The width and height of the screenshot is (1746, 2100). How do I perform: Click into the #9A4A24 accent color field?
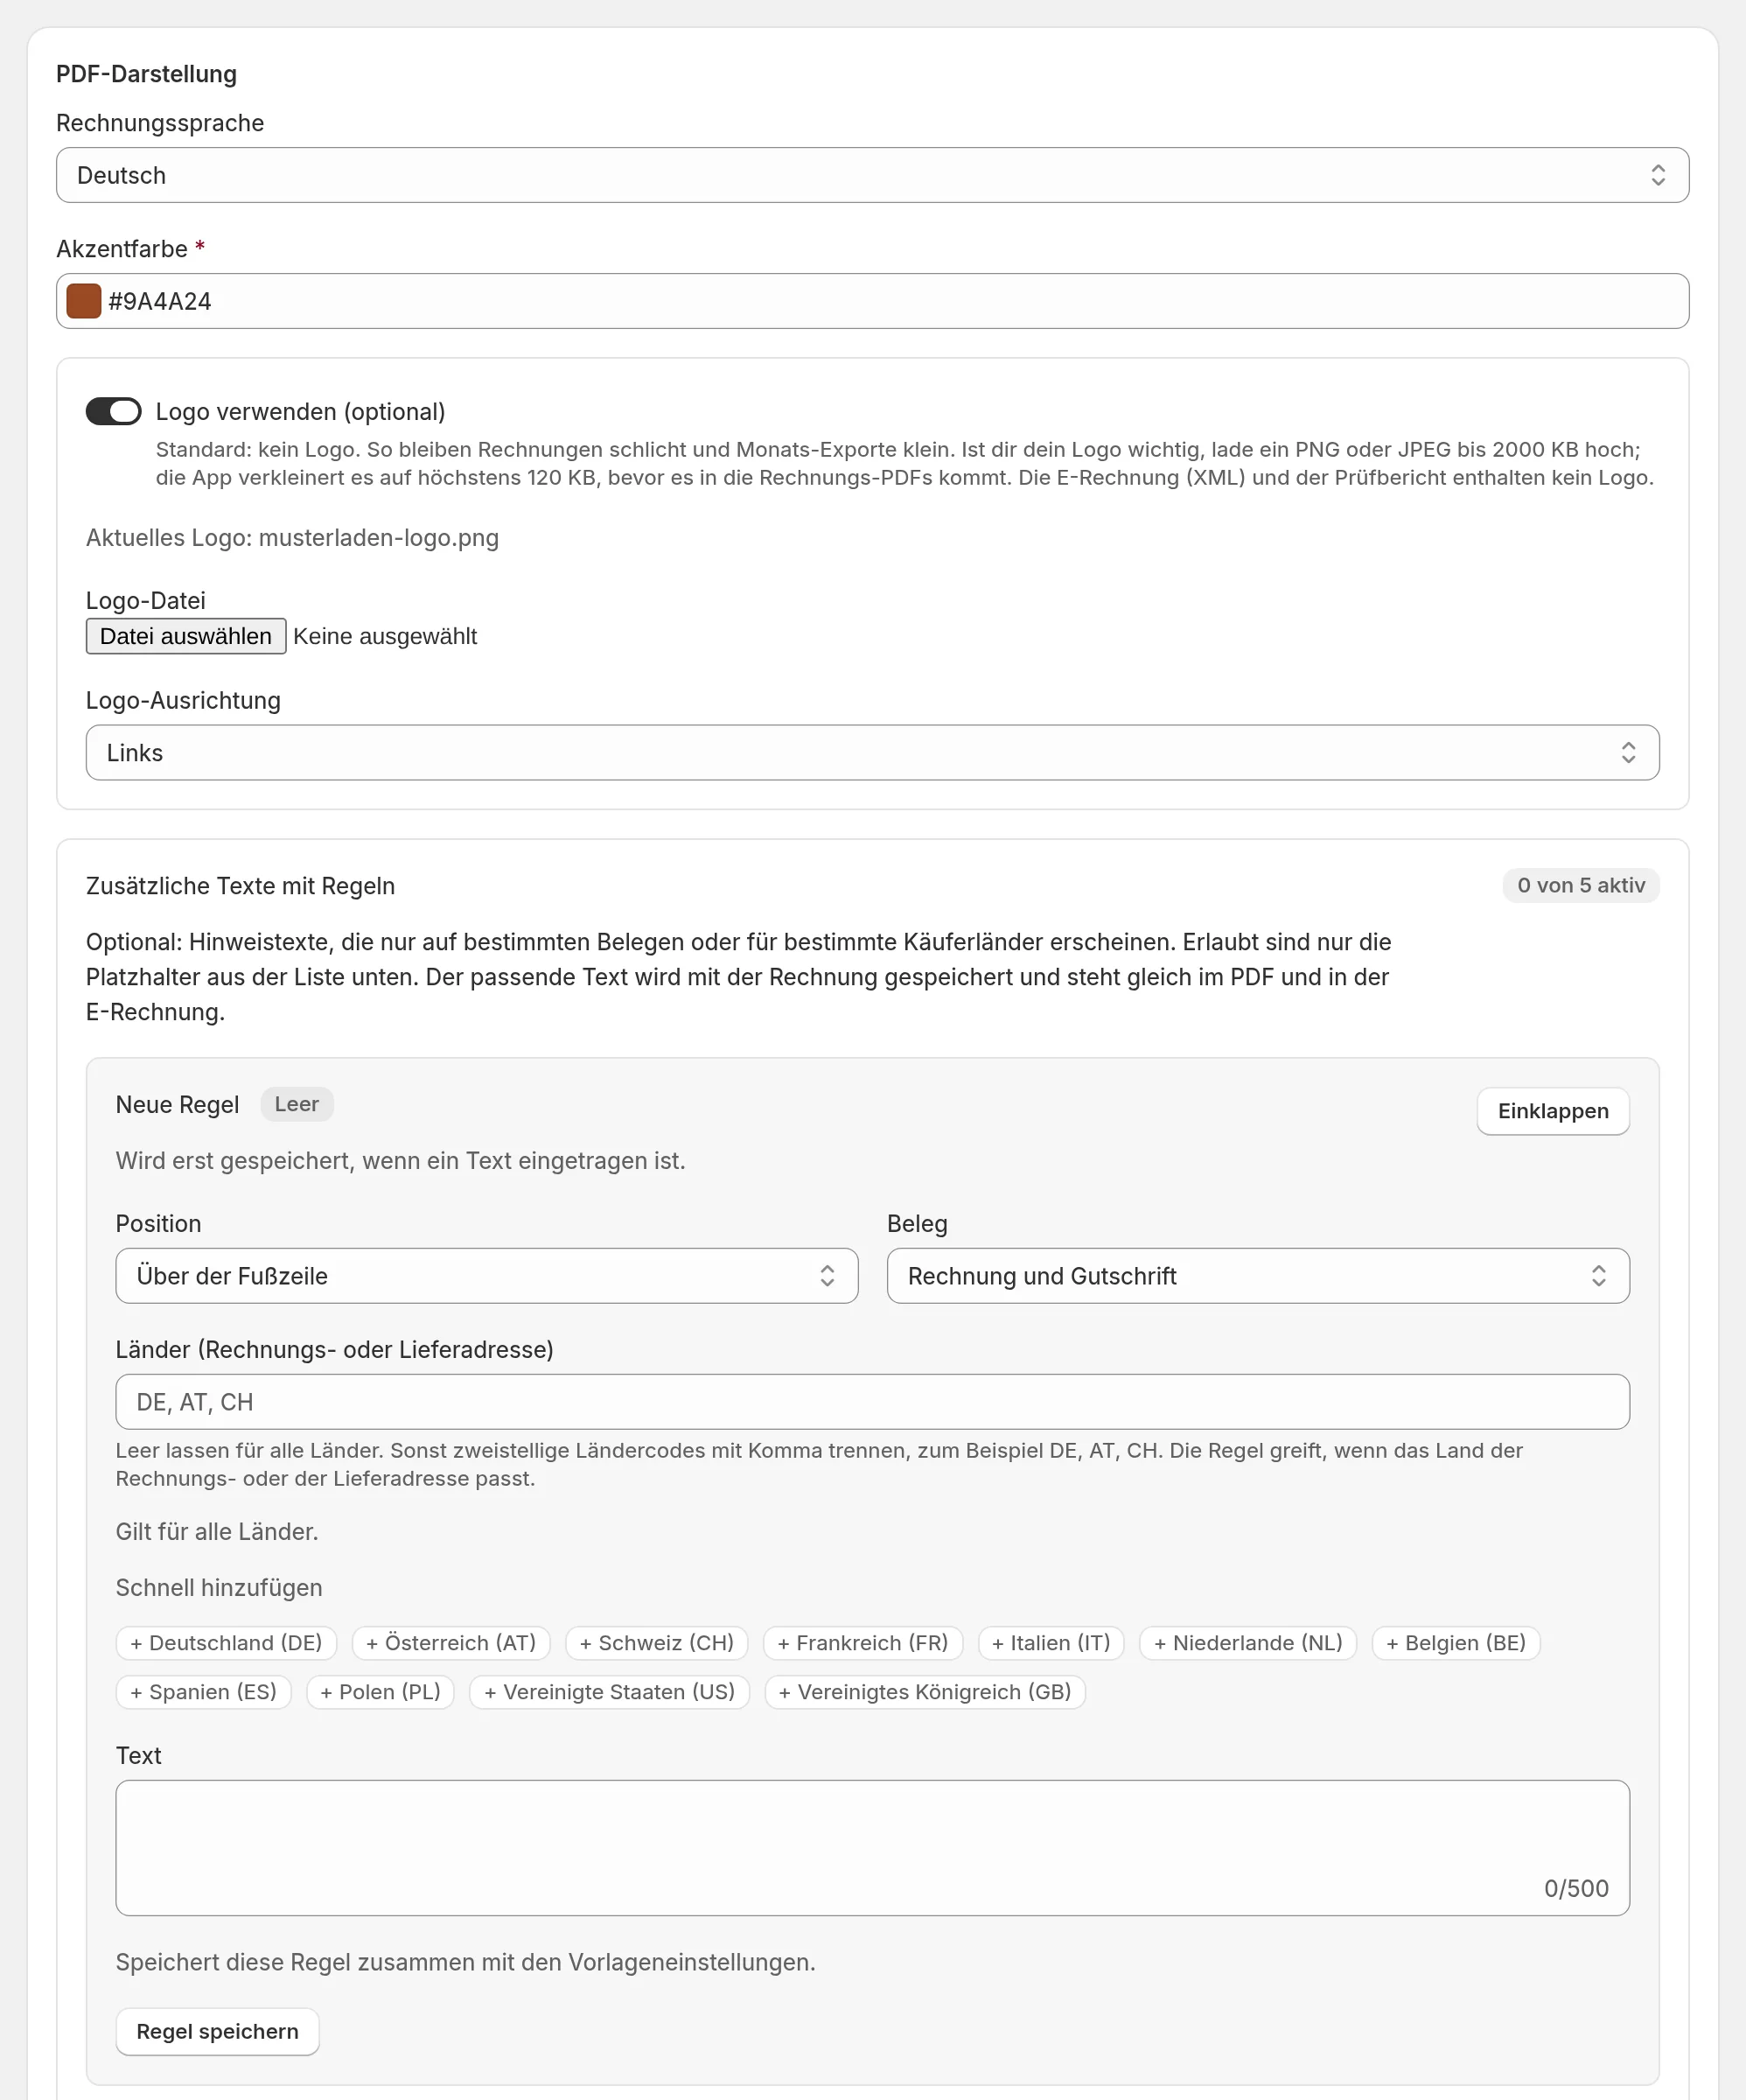872,301
